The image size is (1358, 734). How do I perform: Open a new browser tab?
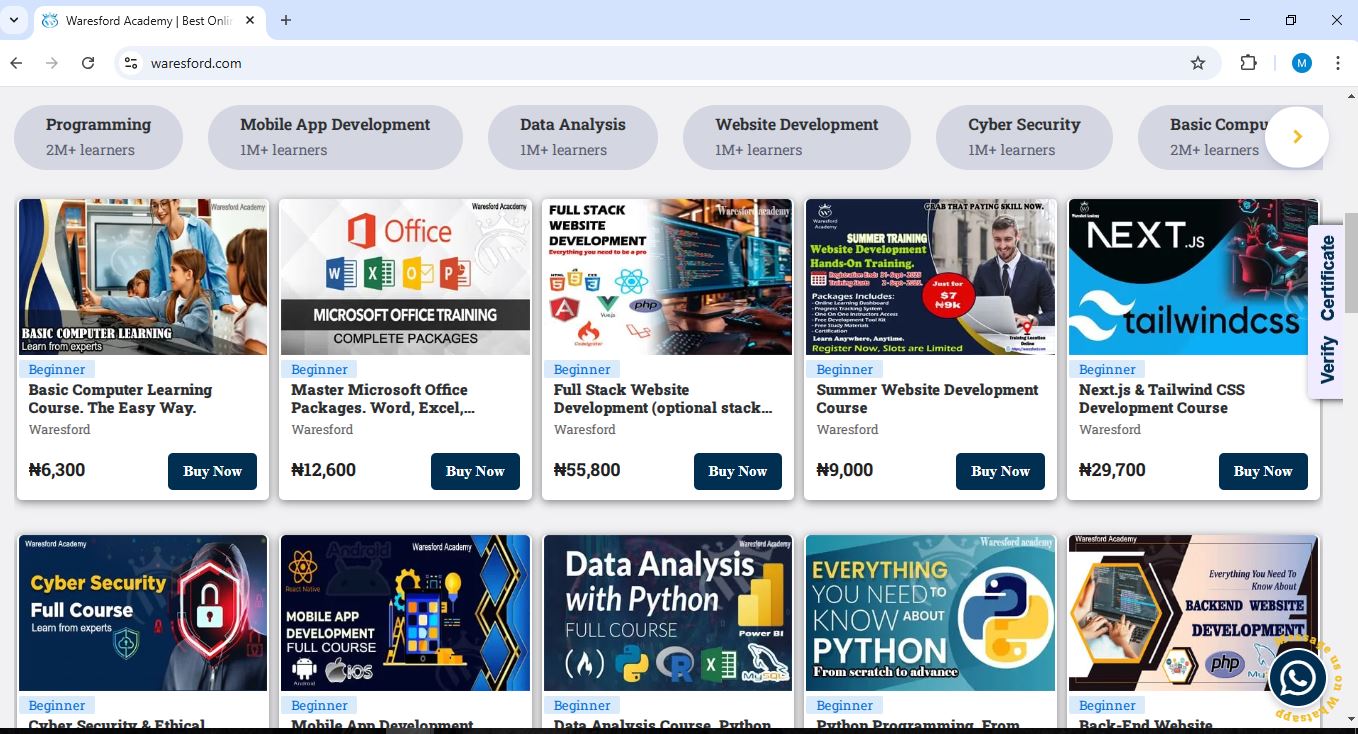pyautogui.click(x=286, y=20)
